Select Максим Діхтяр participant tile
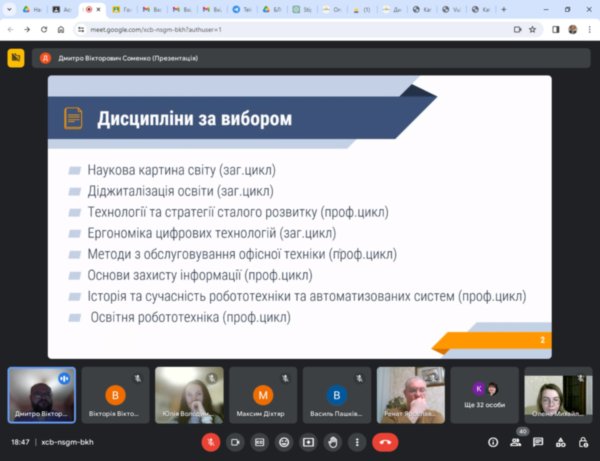 pos(263,394)
